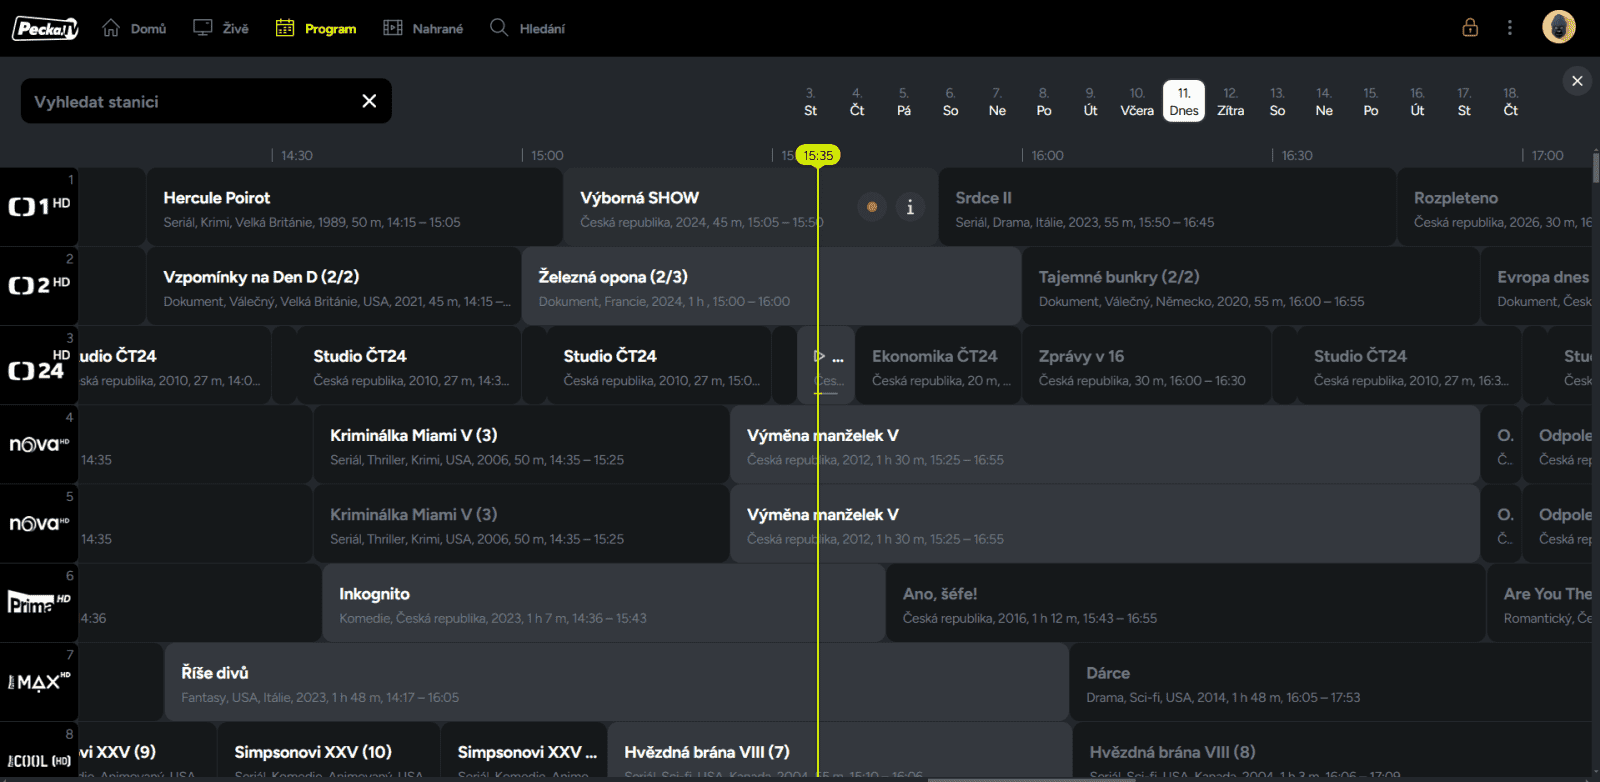
Task: Open Kriminálka Miami V on channel 4
Action: click(521, 444)
